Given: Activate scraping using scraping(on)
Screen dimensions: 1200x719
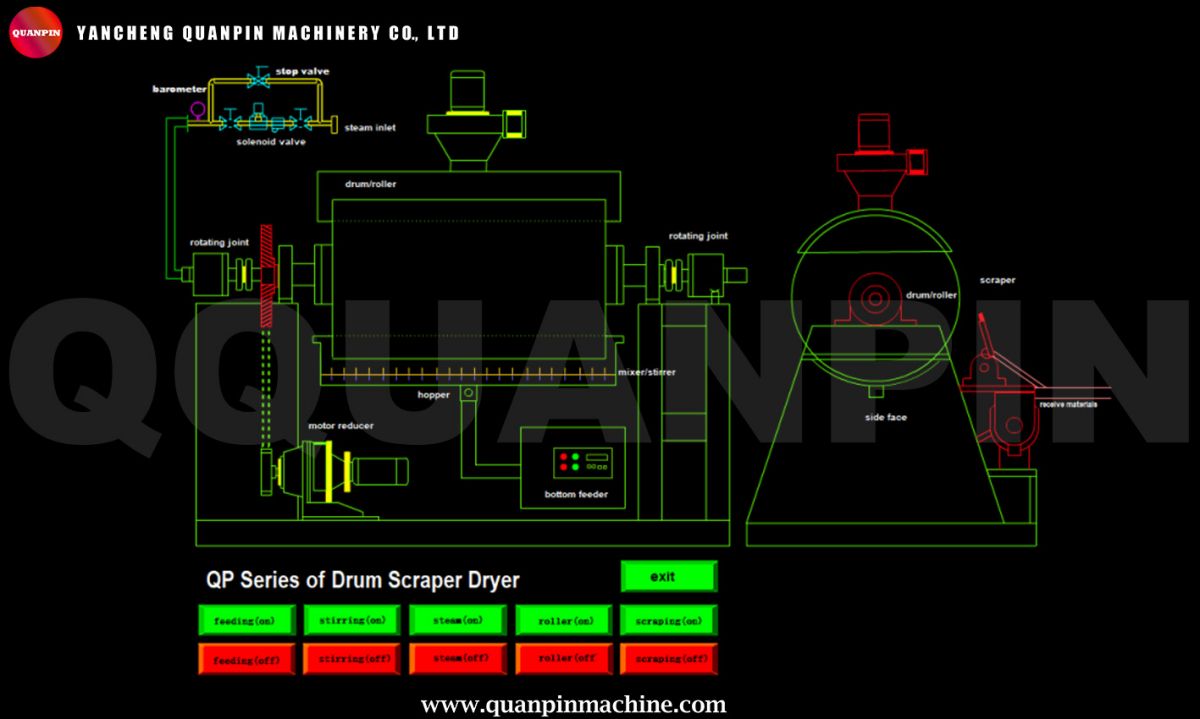Looking at the screenshot, I should 669,620.
